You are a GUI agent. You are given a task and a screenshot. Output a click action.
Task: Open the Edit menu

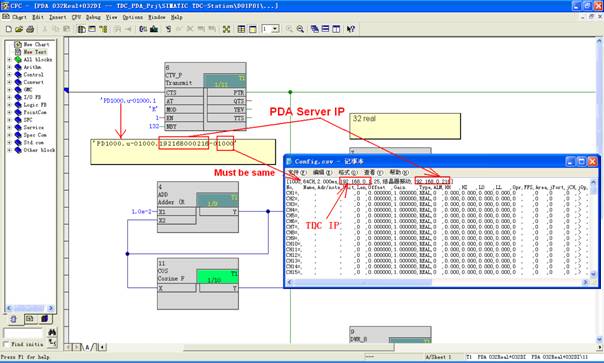pos(38,17)
